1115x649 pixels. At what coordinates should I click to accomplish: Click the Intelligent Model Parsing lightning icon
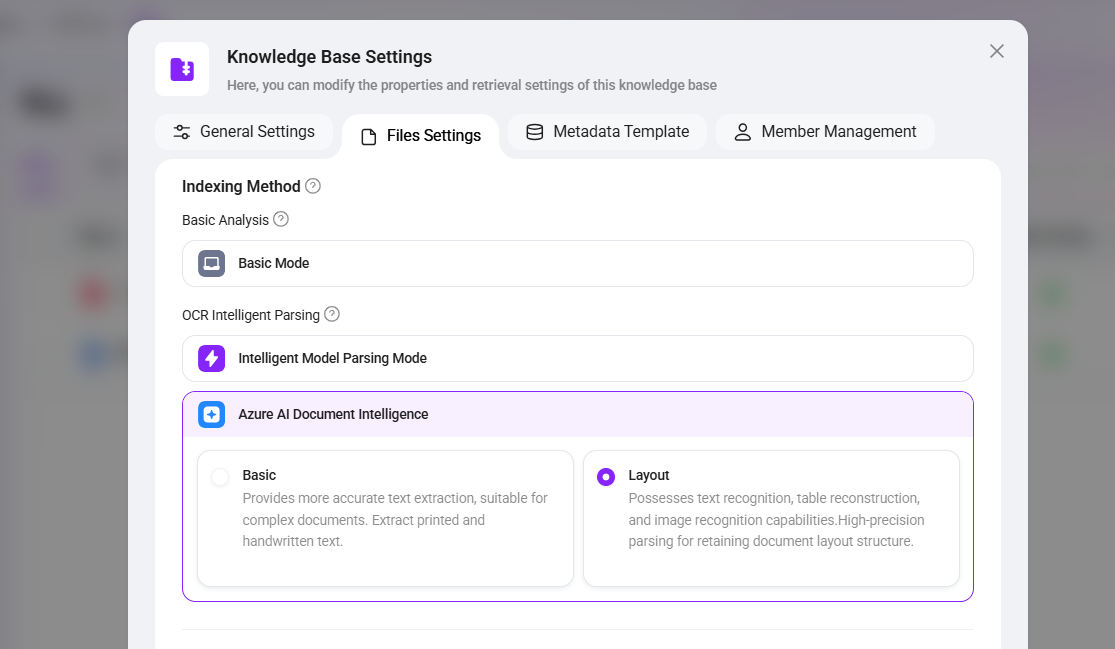(x=211, y=358)
